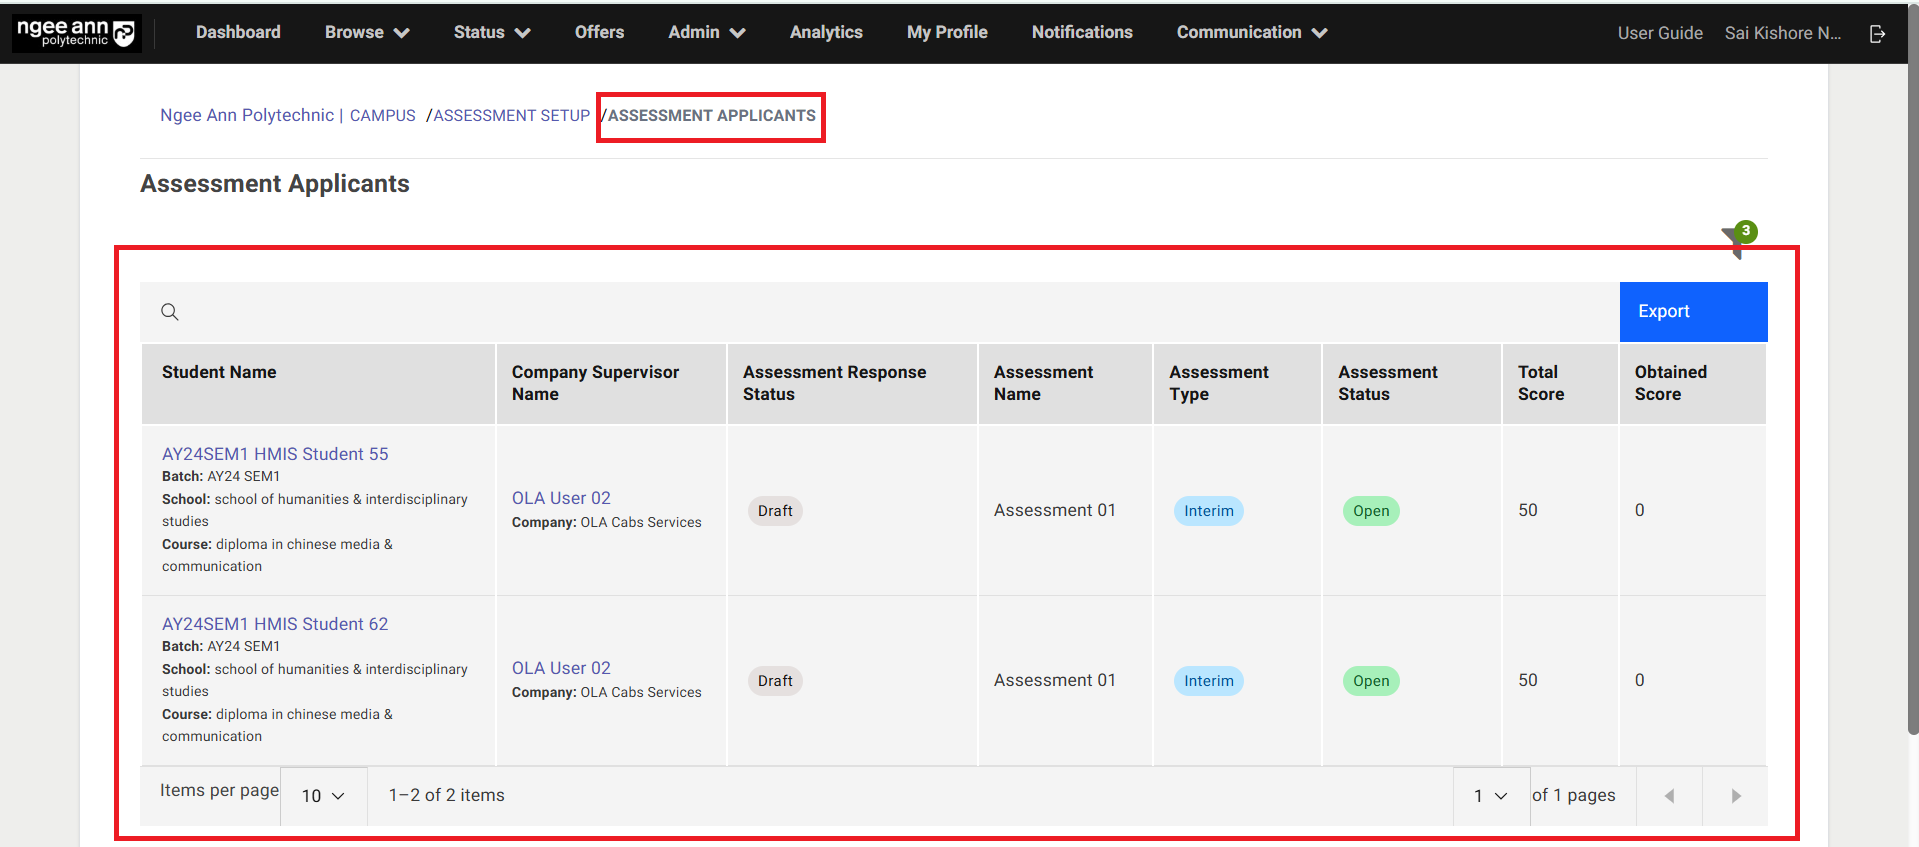Screen dimensions: 1919x847
Task: Open the User Guide link
Action: (1660, 33)
